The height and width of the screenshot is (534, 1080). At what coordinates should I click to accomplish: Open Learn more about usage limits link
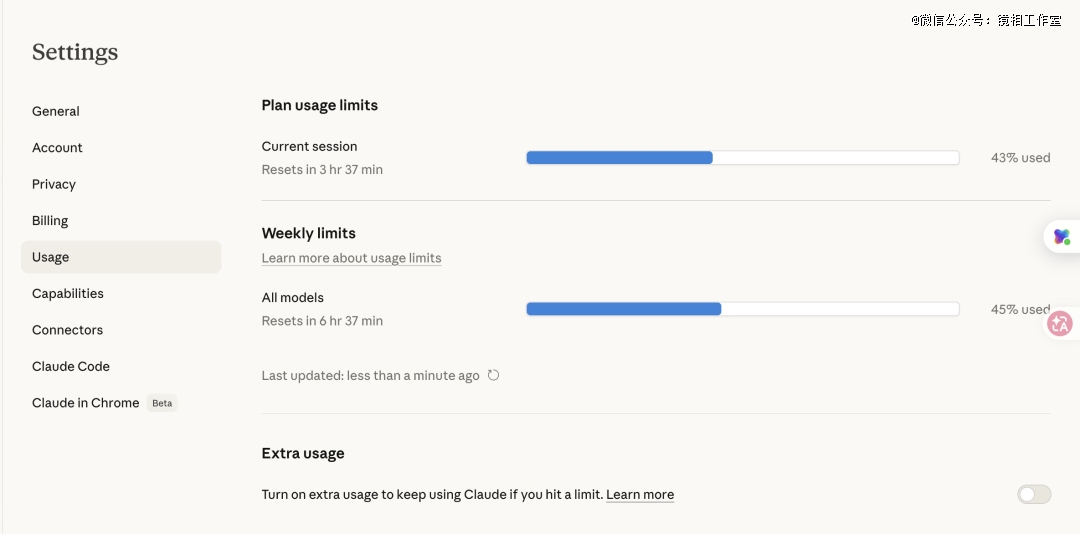351,258
